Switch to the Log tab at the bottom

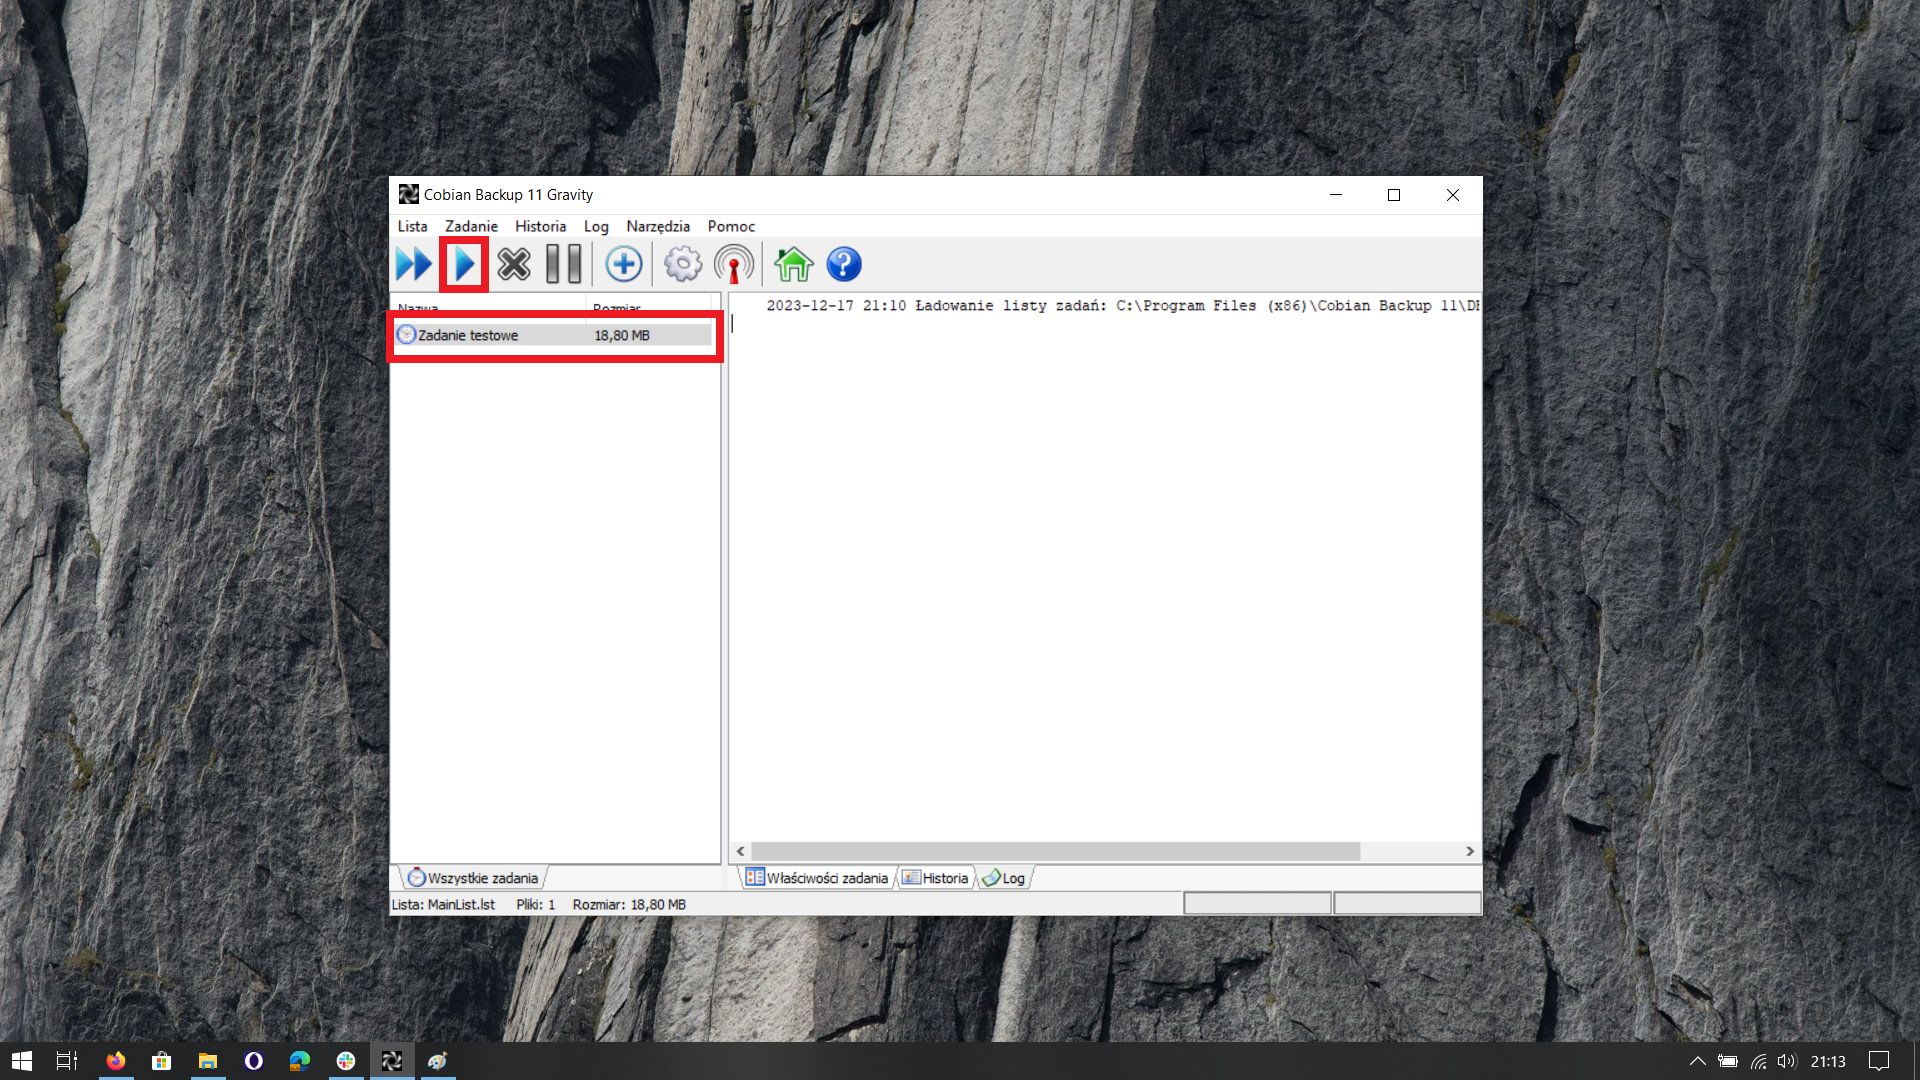(x=1005, y=878)
